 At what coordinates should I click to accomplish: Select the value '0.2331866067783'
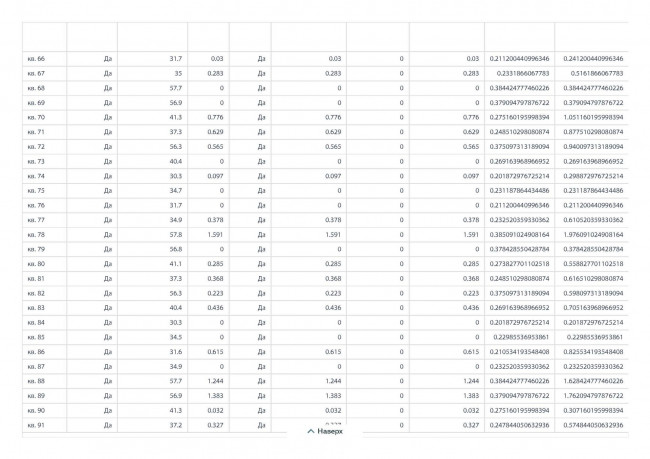tap(523, 73)
